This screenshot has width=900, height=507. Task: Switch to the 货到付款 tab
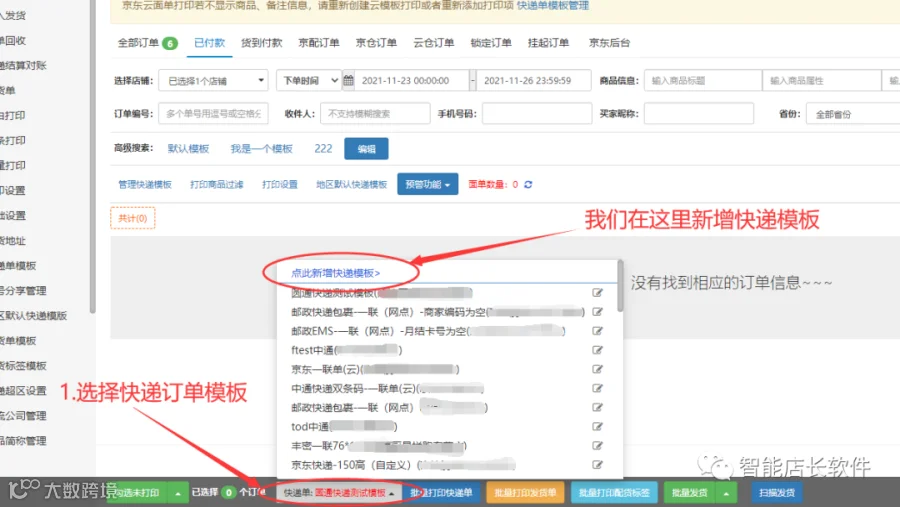261,43
